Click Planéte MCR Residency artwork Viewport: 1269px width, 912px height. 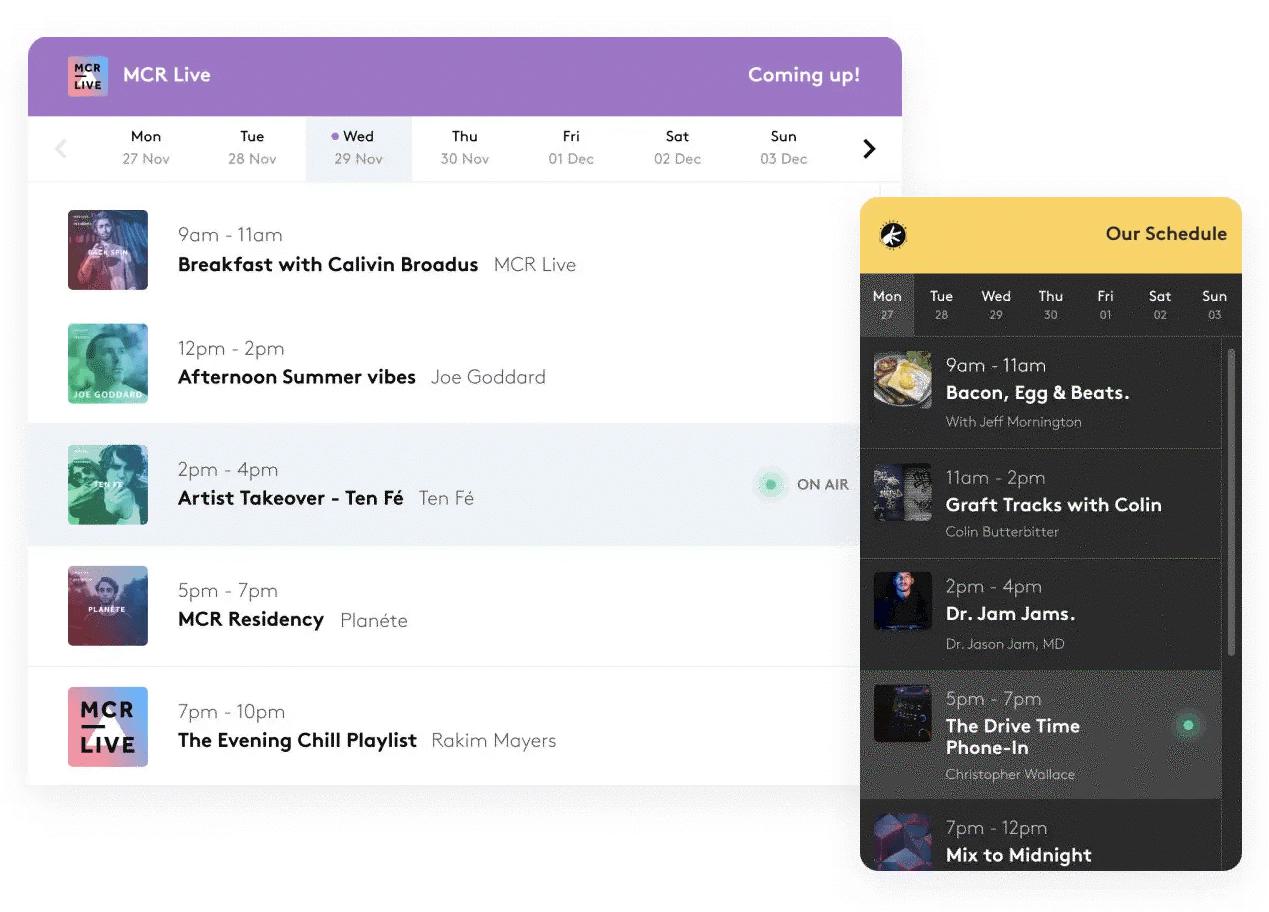pyautogui.click(x=108, y=606)
